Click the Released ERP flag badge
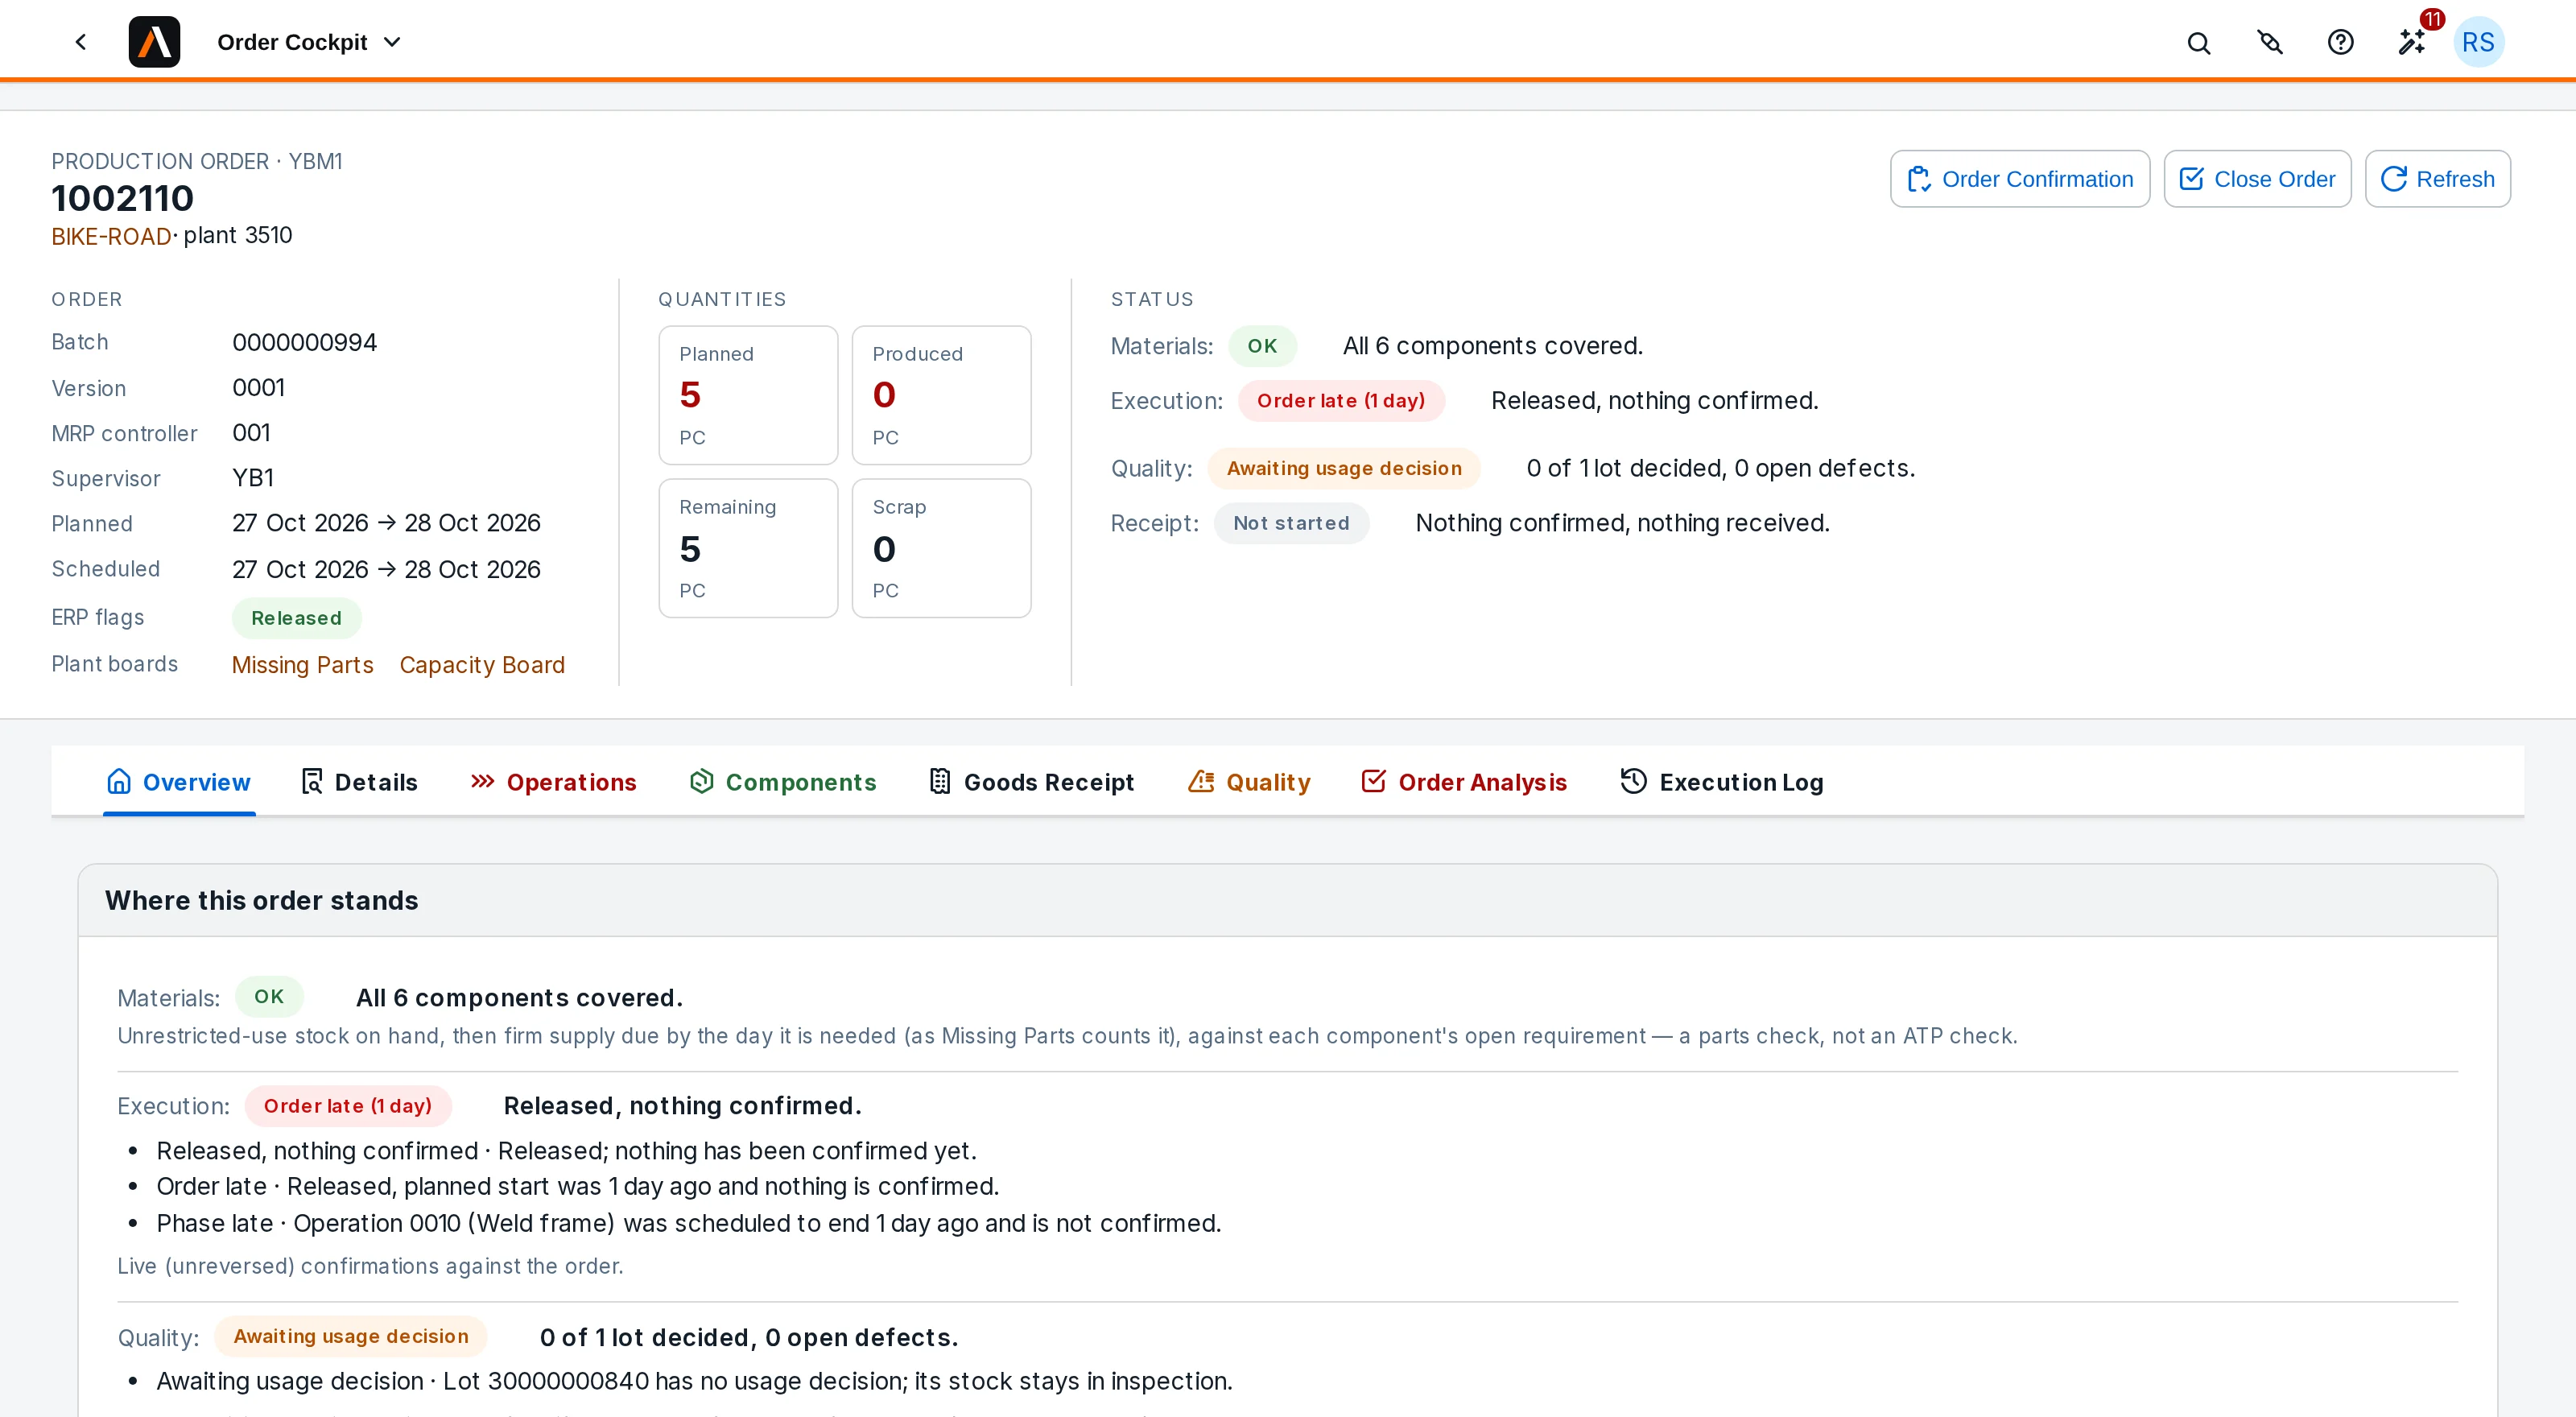 [x=296, y=618]
